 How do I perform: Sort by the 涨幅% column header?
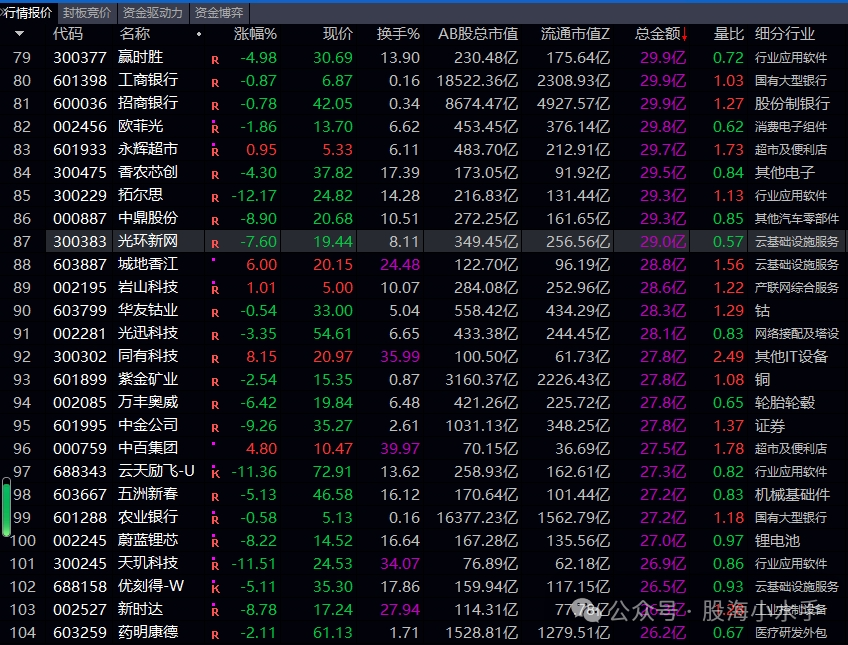(255, 34)
